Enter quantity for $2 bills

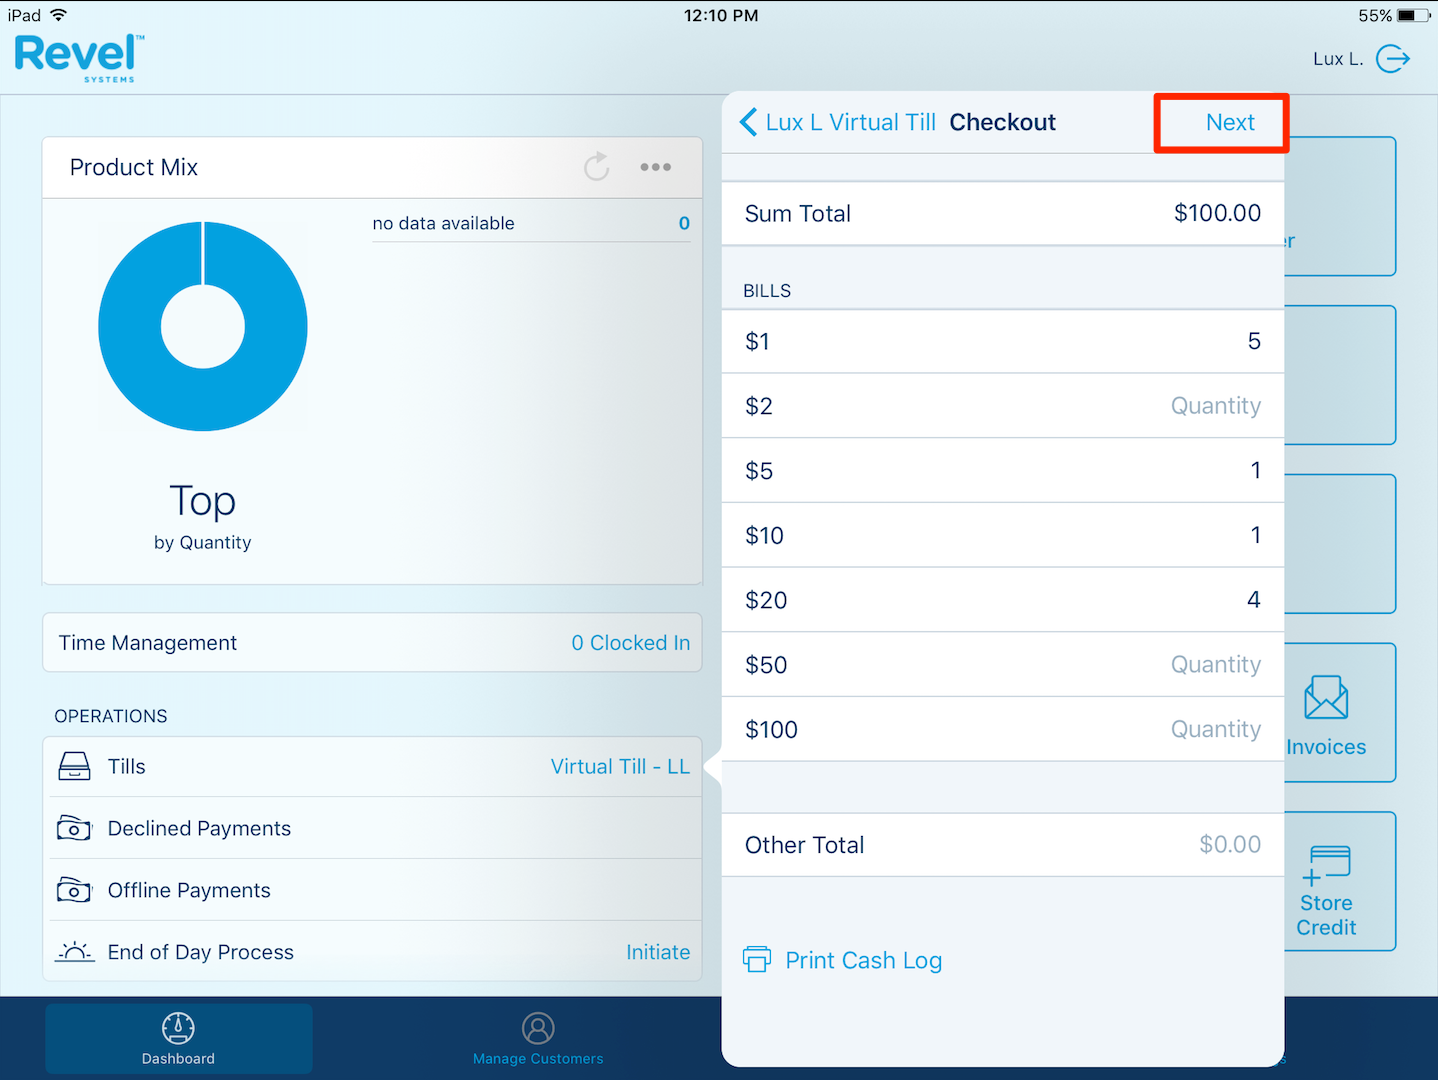coord(1215,406)
